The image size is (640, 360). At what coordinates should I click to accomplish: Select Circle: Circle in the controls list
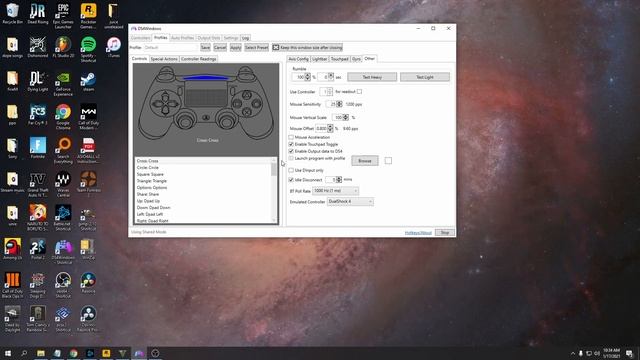click(x=147, y=168)
